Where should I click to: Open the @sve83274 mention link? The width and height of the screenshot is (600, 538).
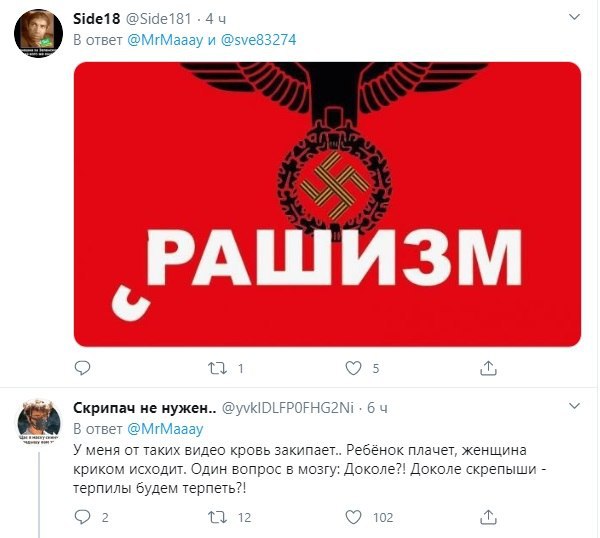(258, 40)
